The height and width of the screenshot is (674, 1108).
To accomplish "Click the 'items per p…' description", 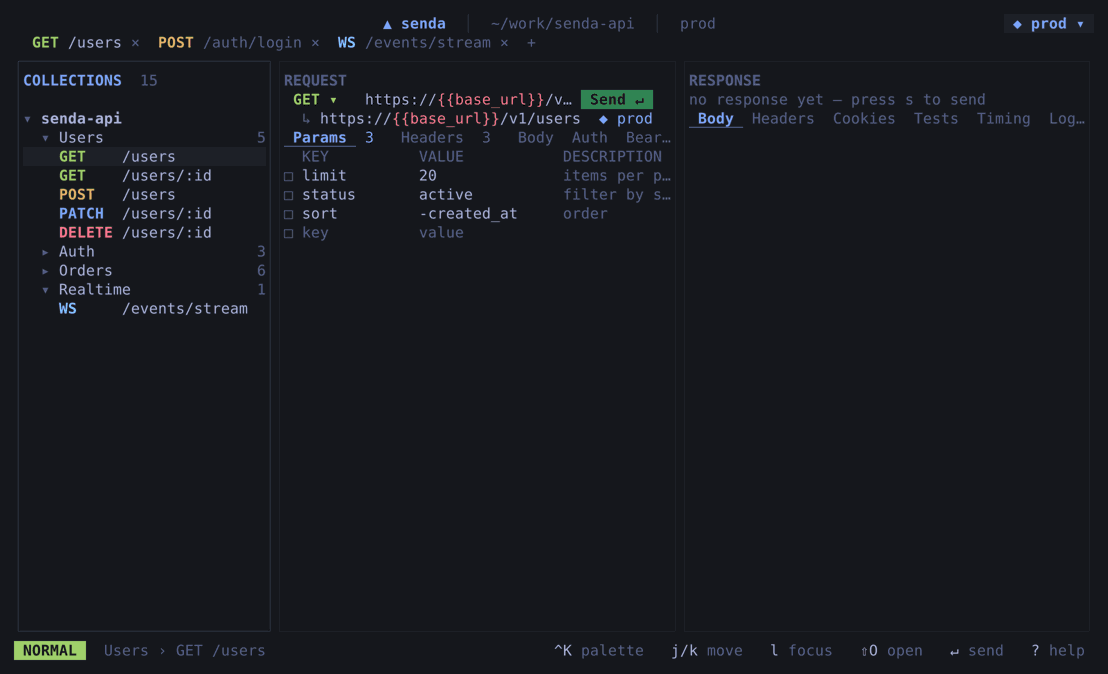I will [x=616, y=176].
